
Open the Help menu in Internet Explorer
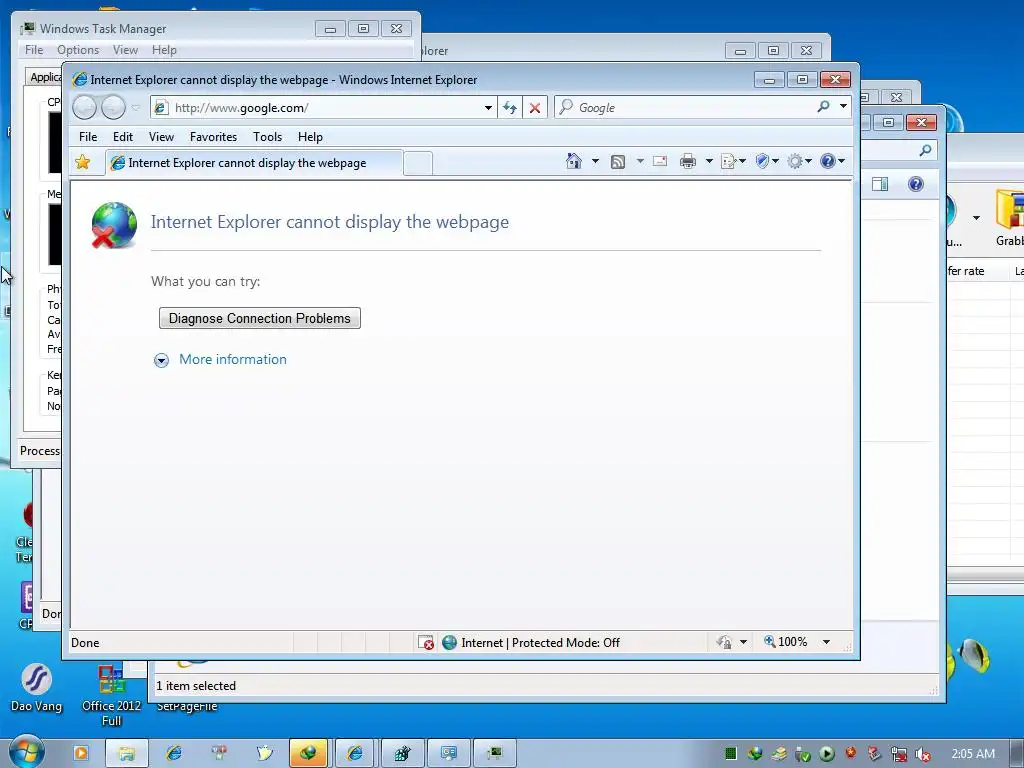(310, 137)
